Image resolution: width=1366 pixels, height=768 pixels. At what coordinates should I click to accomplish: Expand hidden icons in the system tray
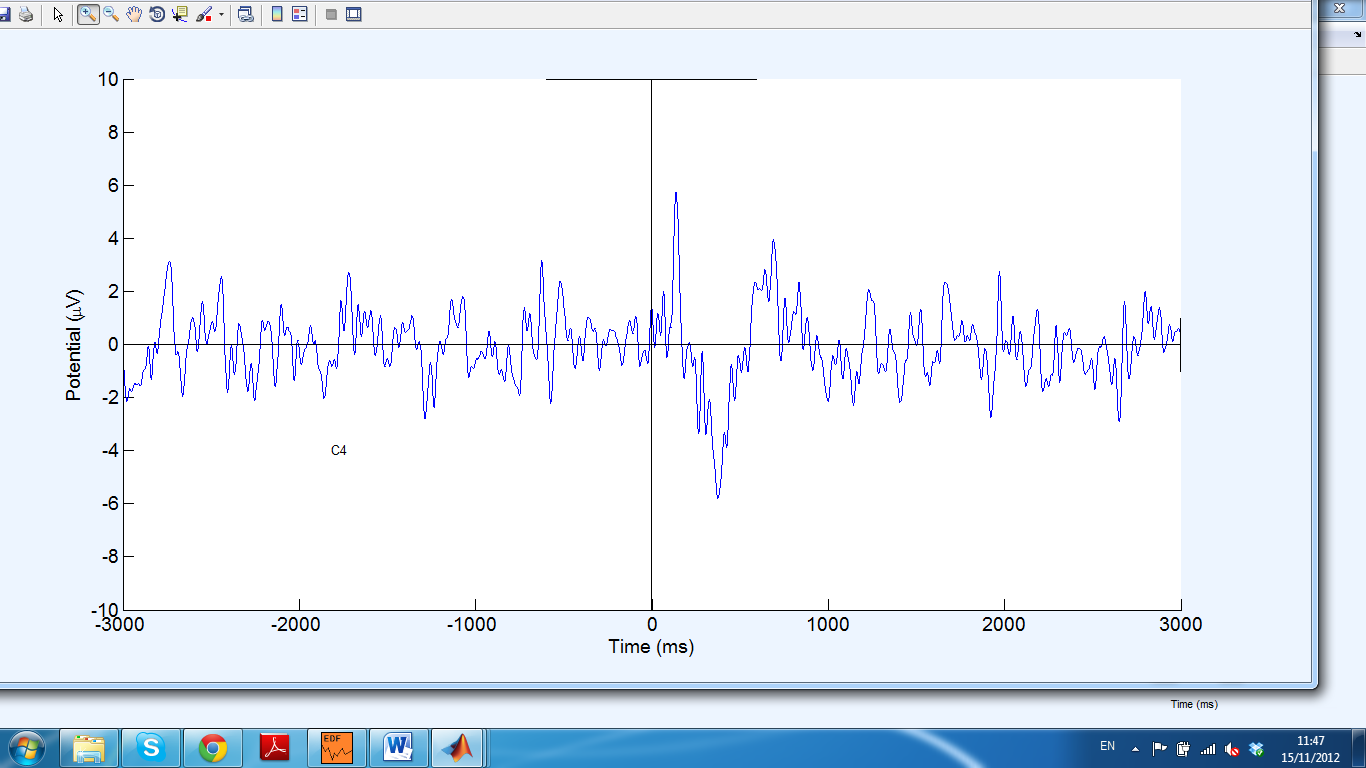click(1136, 748)
